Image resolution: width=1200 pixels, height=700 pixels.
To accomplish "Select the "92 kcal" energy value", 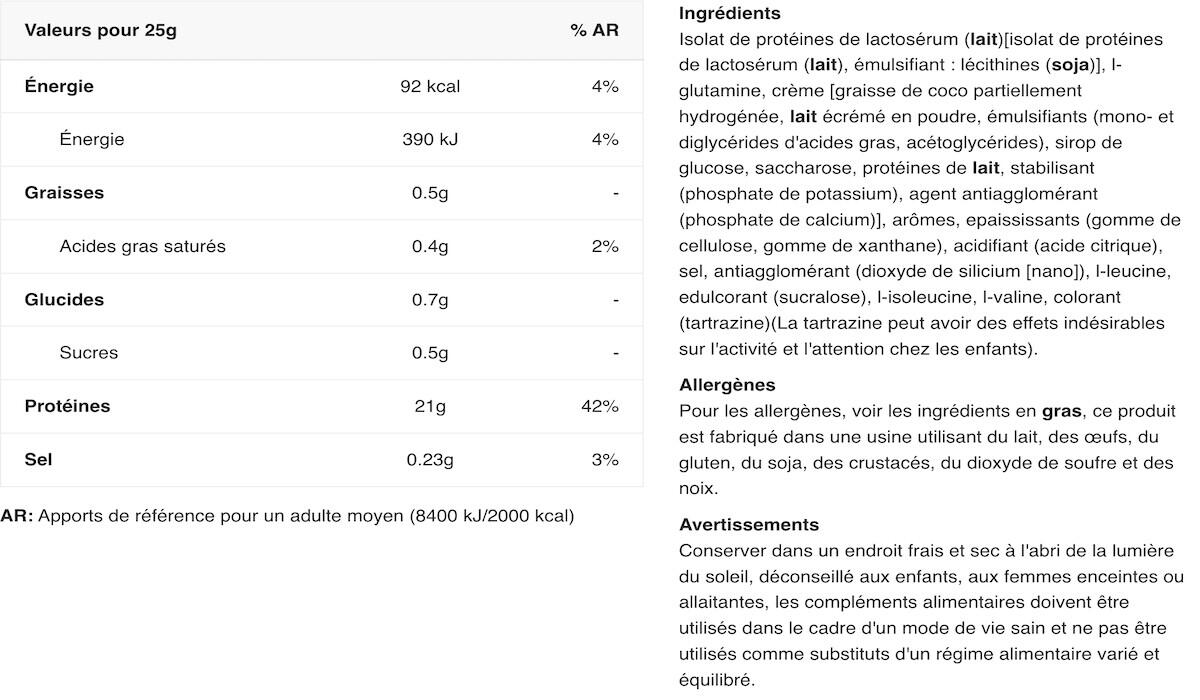I will click(x=430, y=86).
